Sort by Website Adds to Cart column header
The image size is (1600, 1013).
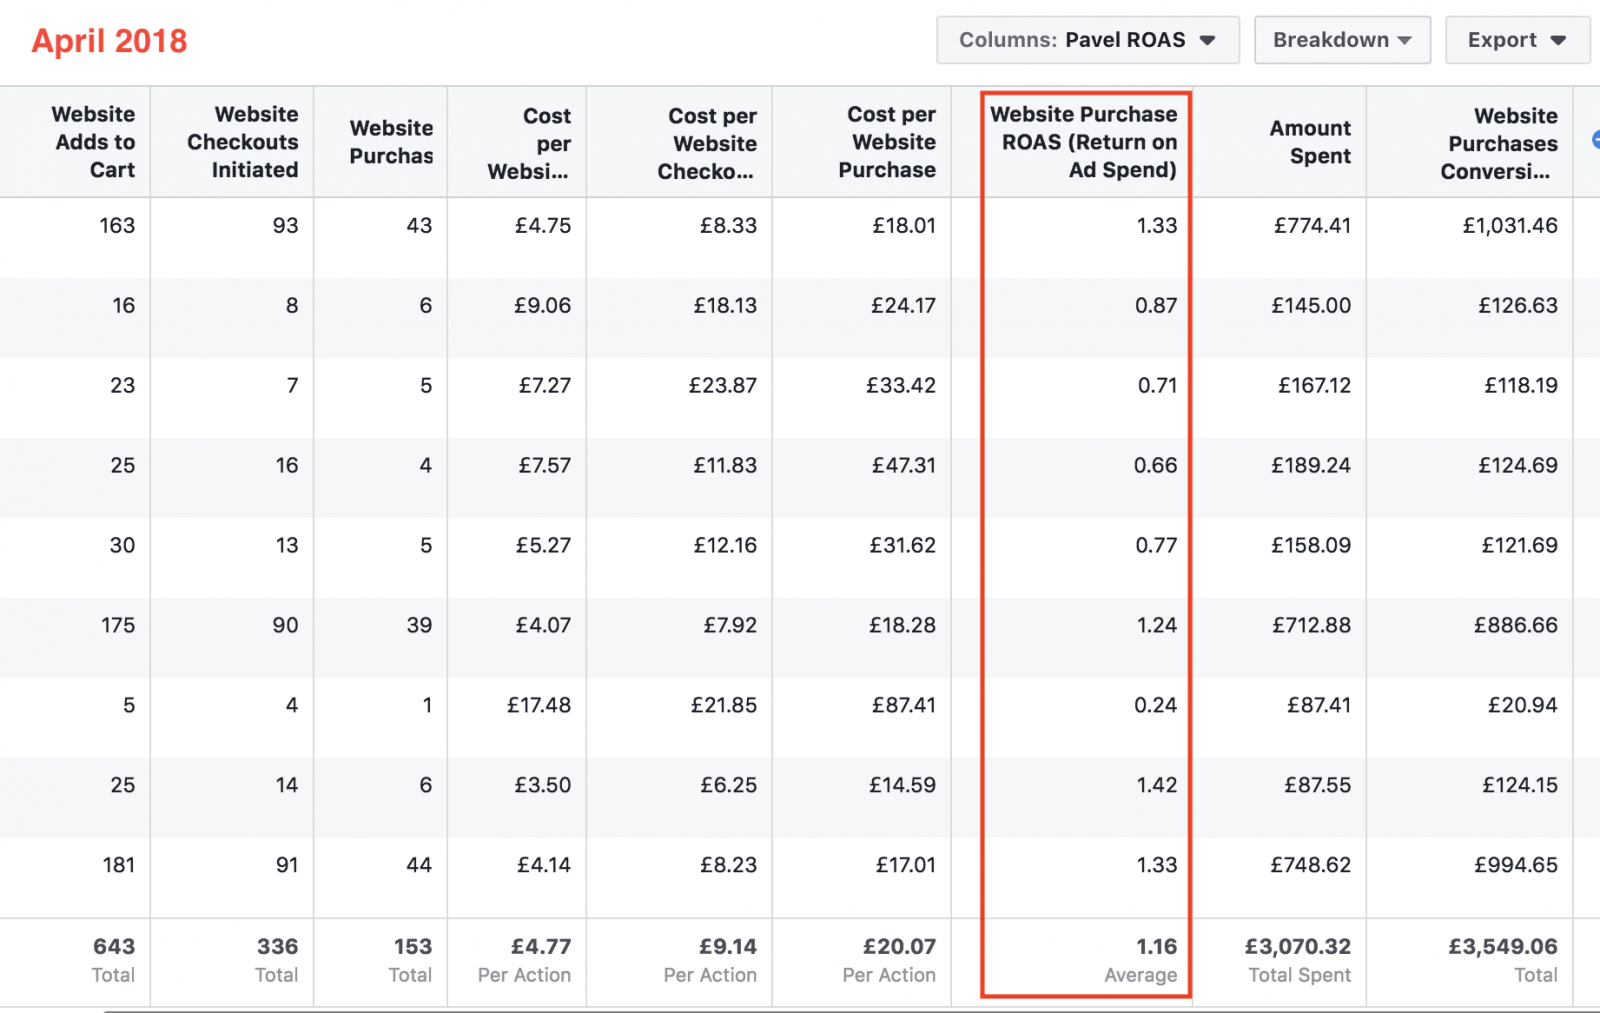click(x=94, y=142)
